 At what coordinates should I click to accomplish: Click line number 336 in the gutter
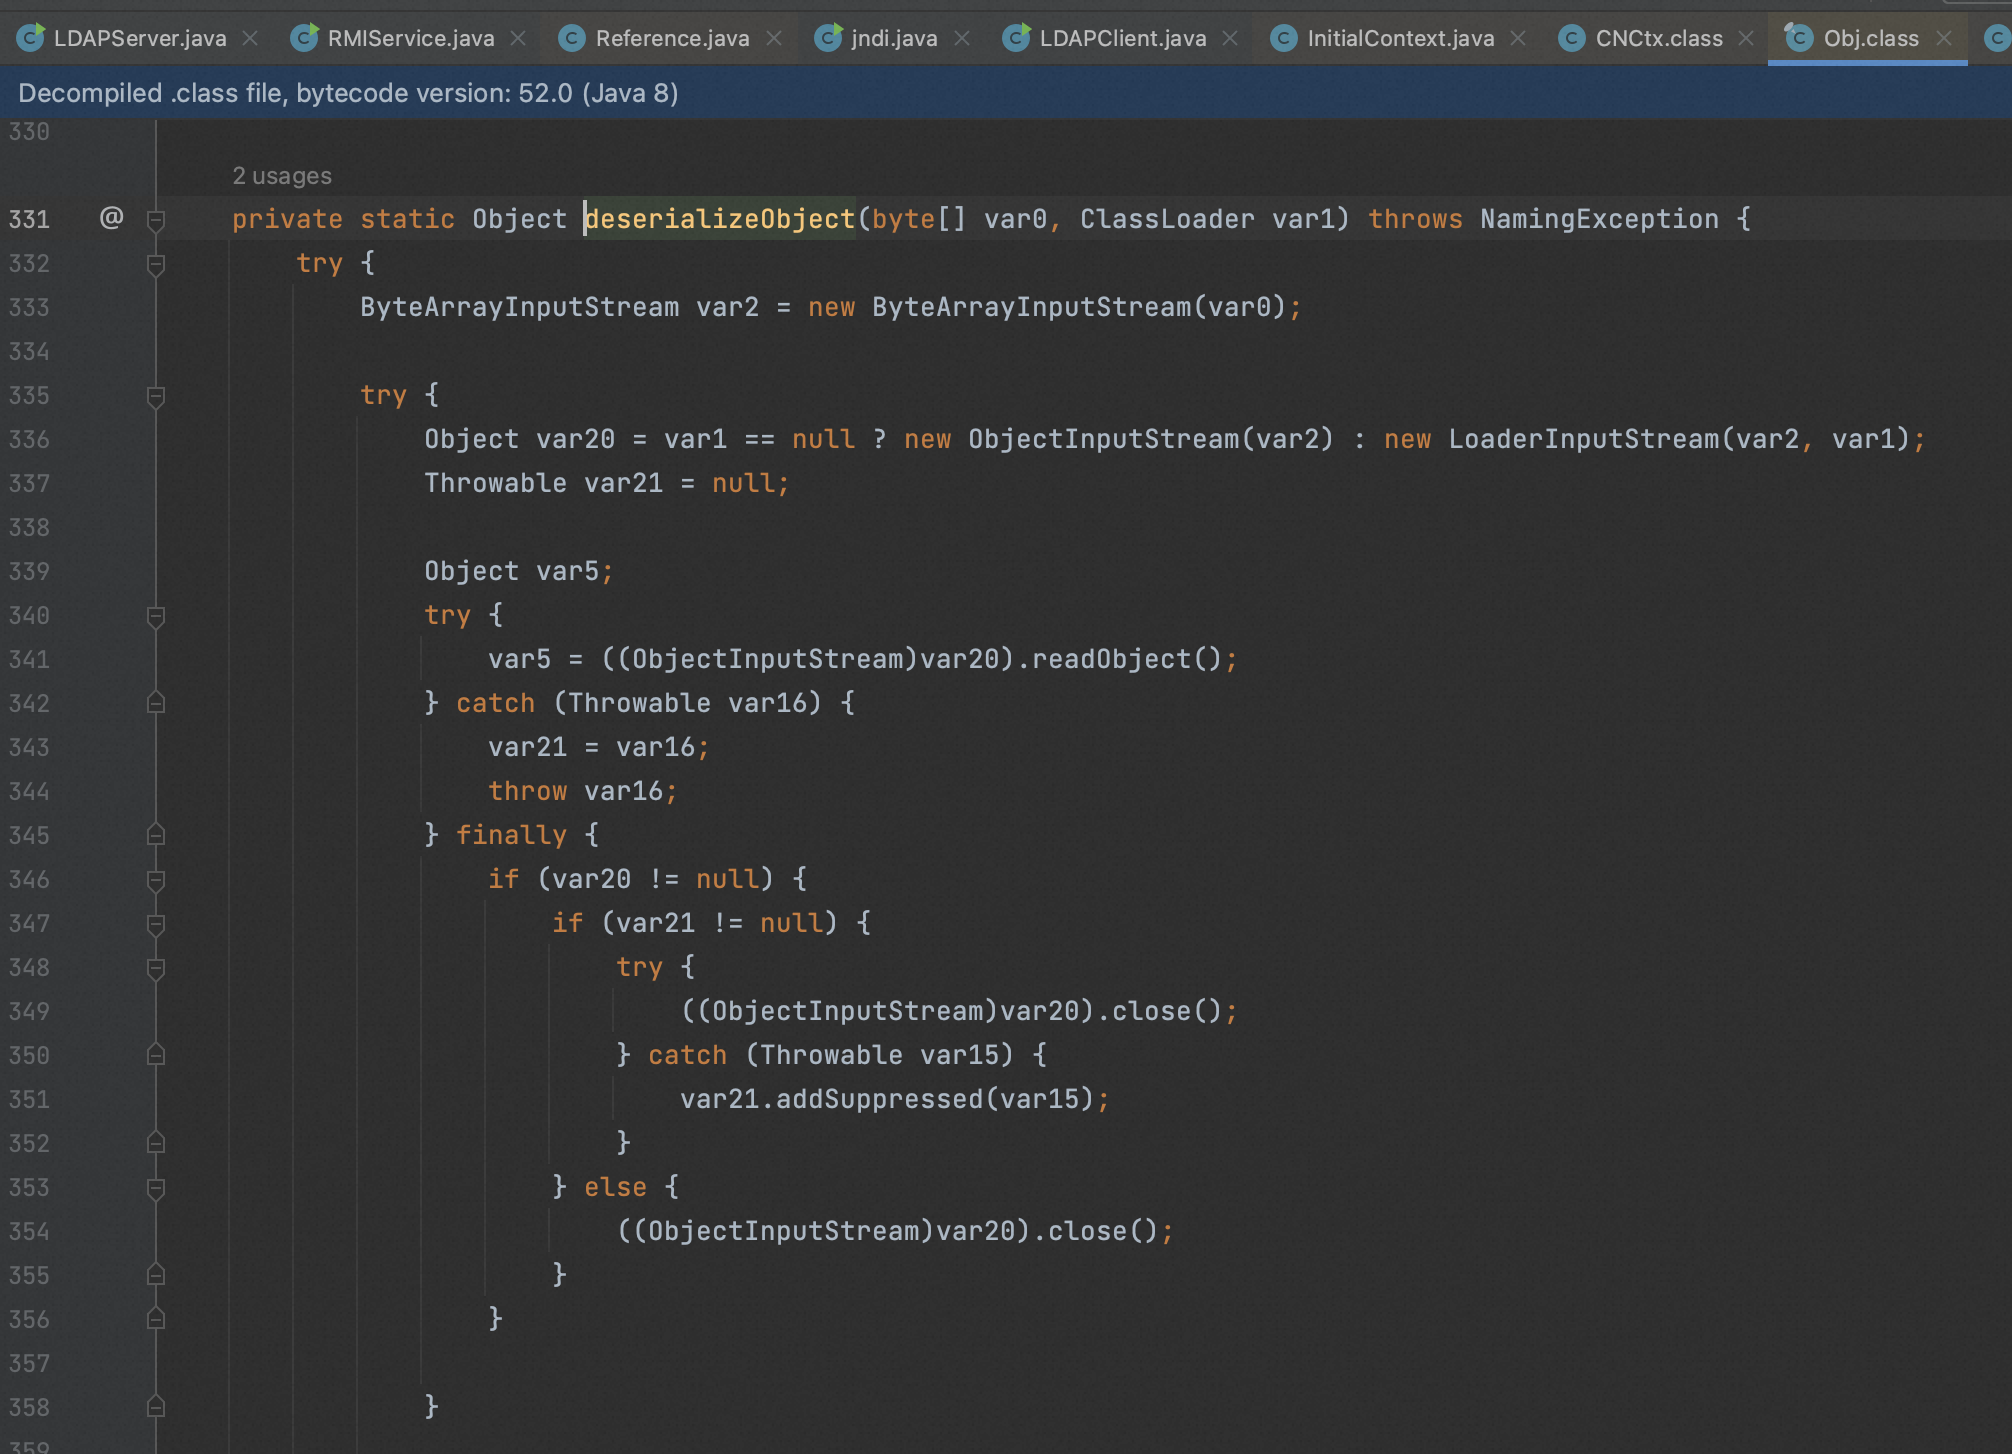(x=29, y=439)
